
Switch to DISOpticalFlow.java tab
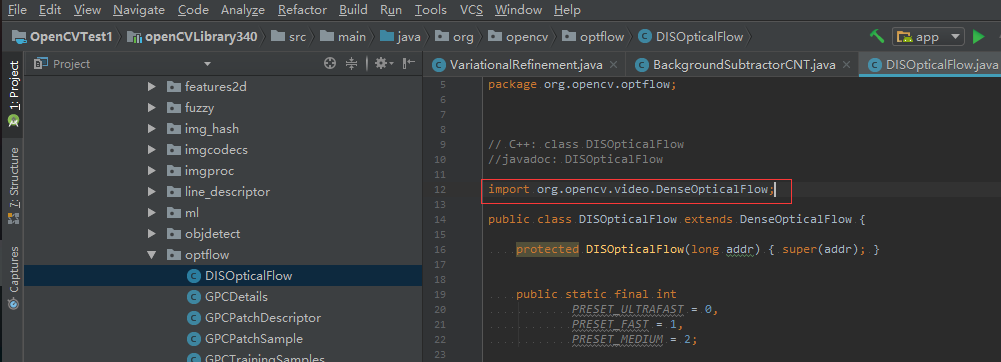coord(930,64)
